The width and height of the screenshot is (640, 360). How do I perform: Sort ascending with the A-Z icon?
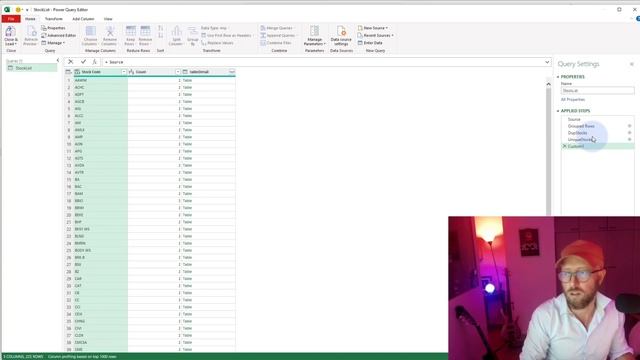[x=160, y=28]
